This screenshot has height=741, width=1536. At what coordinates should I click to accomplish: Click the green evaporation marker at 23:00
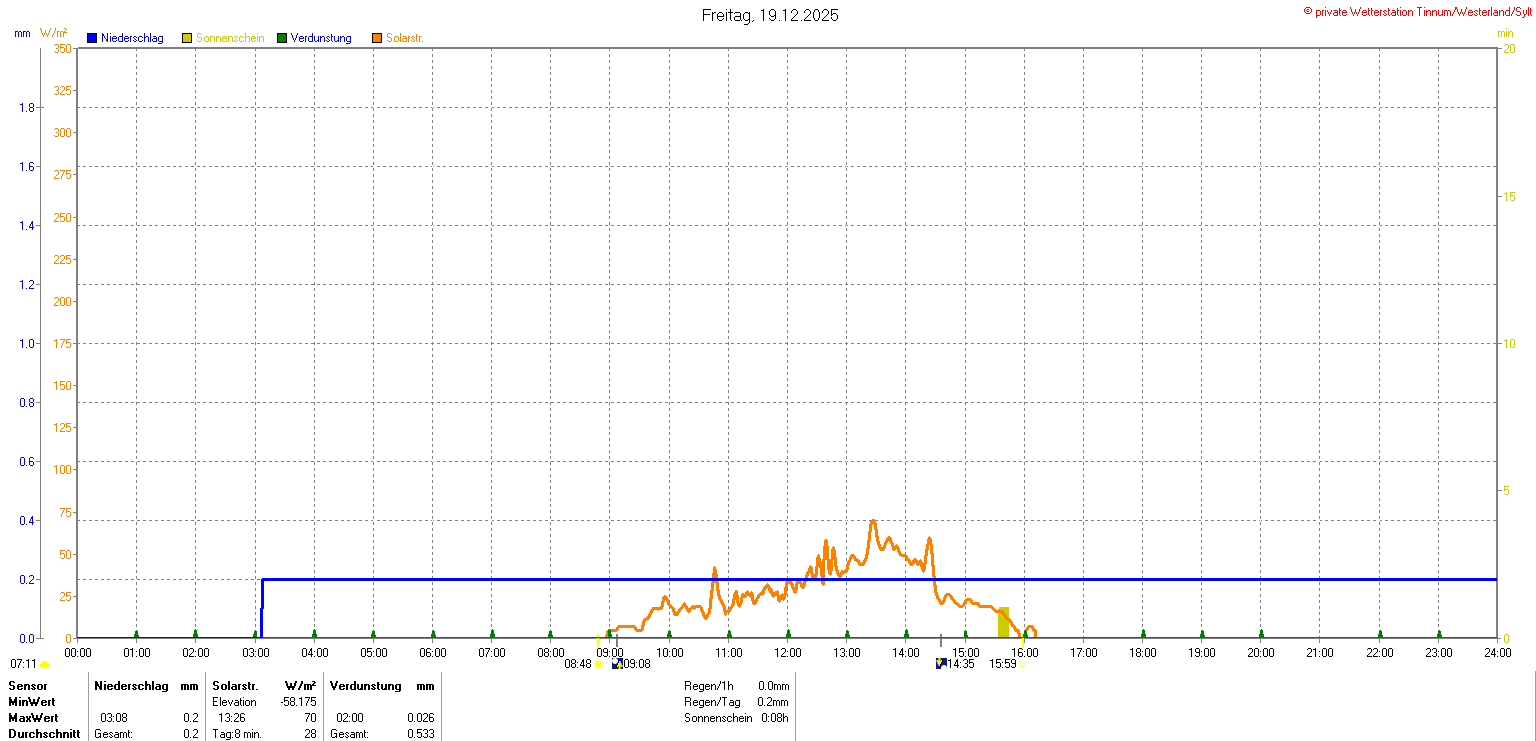[1439, 634]
